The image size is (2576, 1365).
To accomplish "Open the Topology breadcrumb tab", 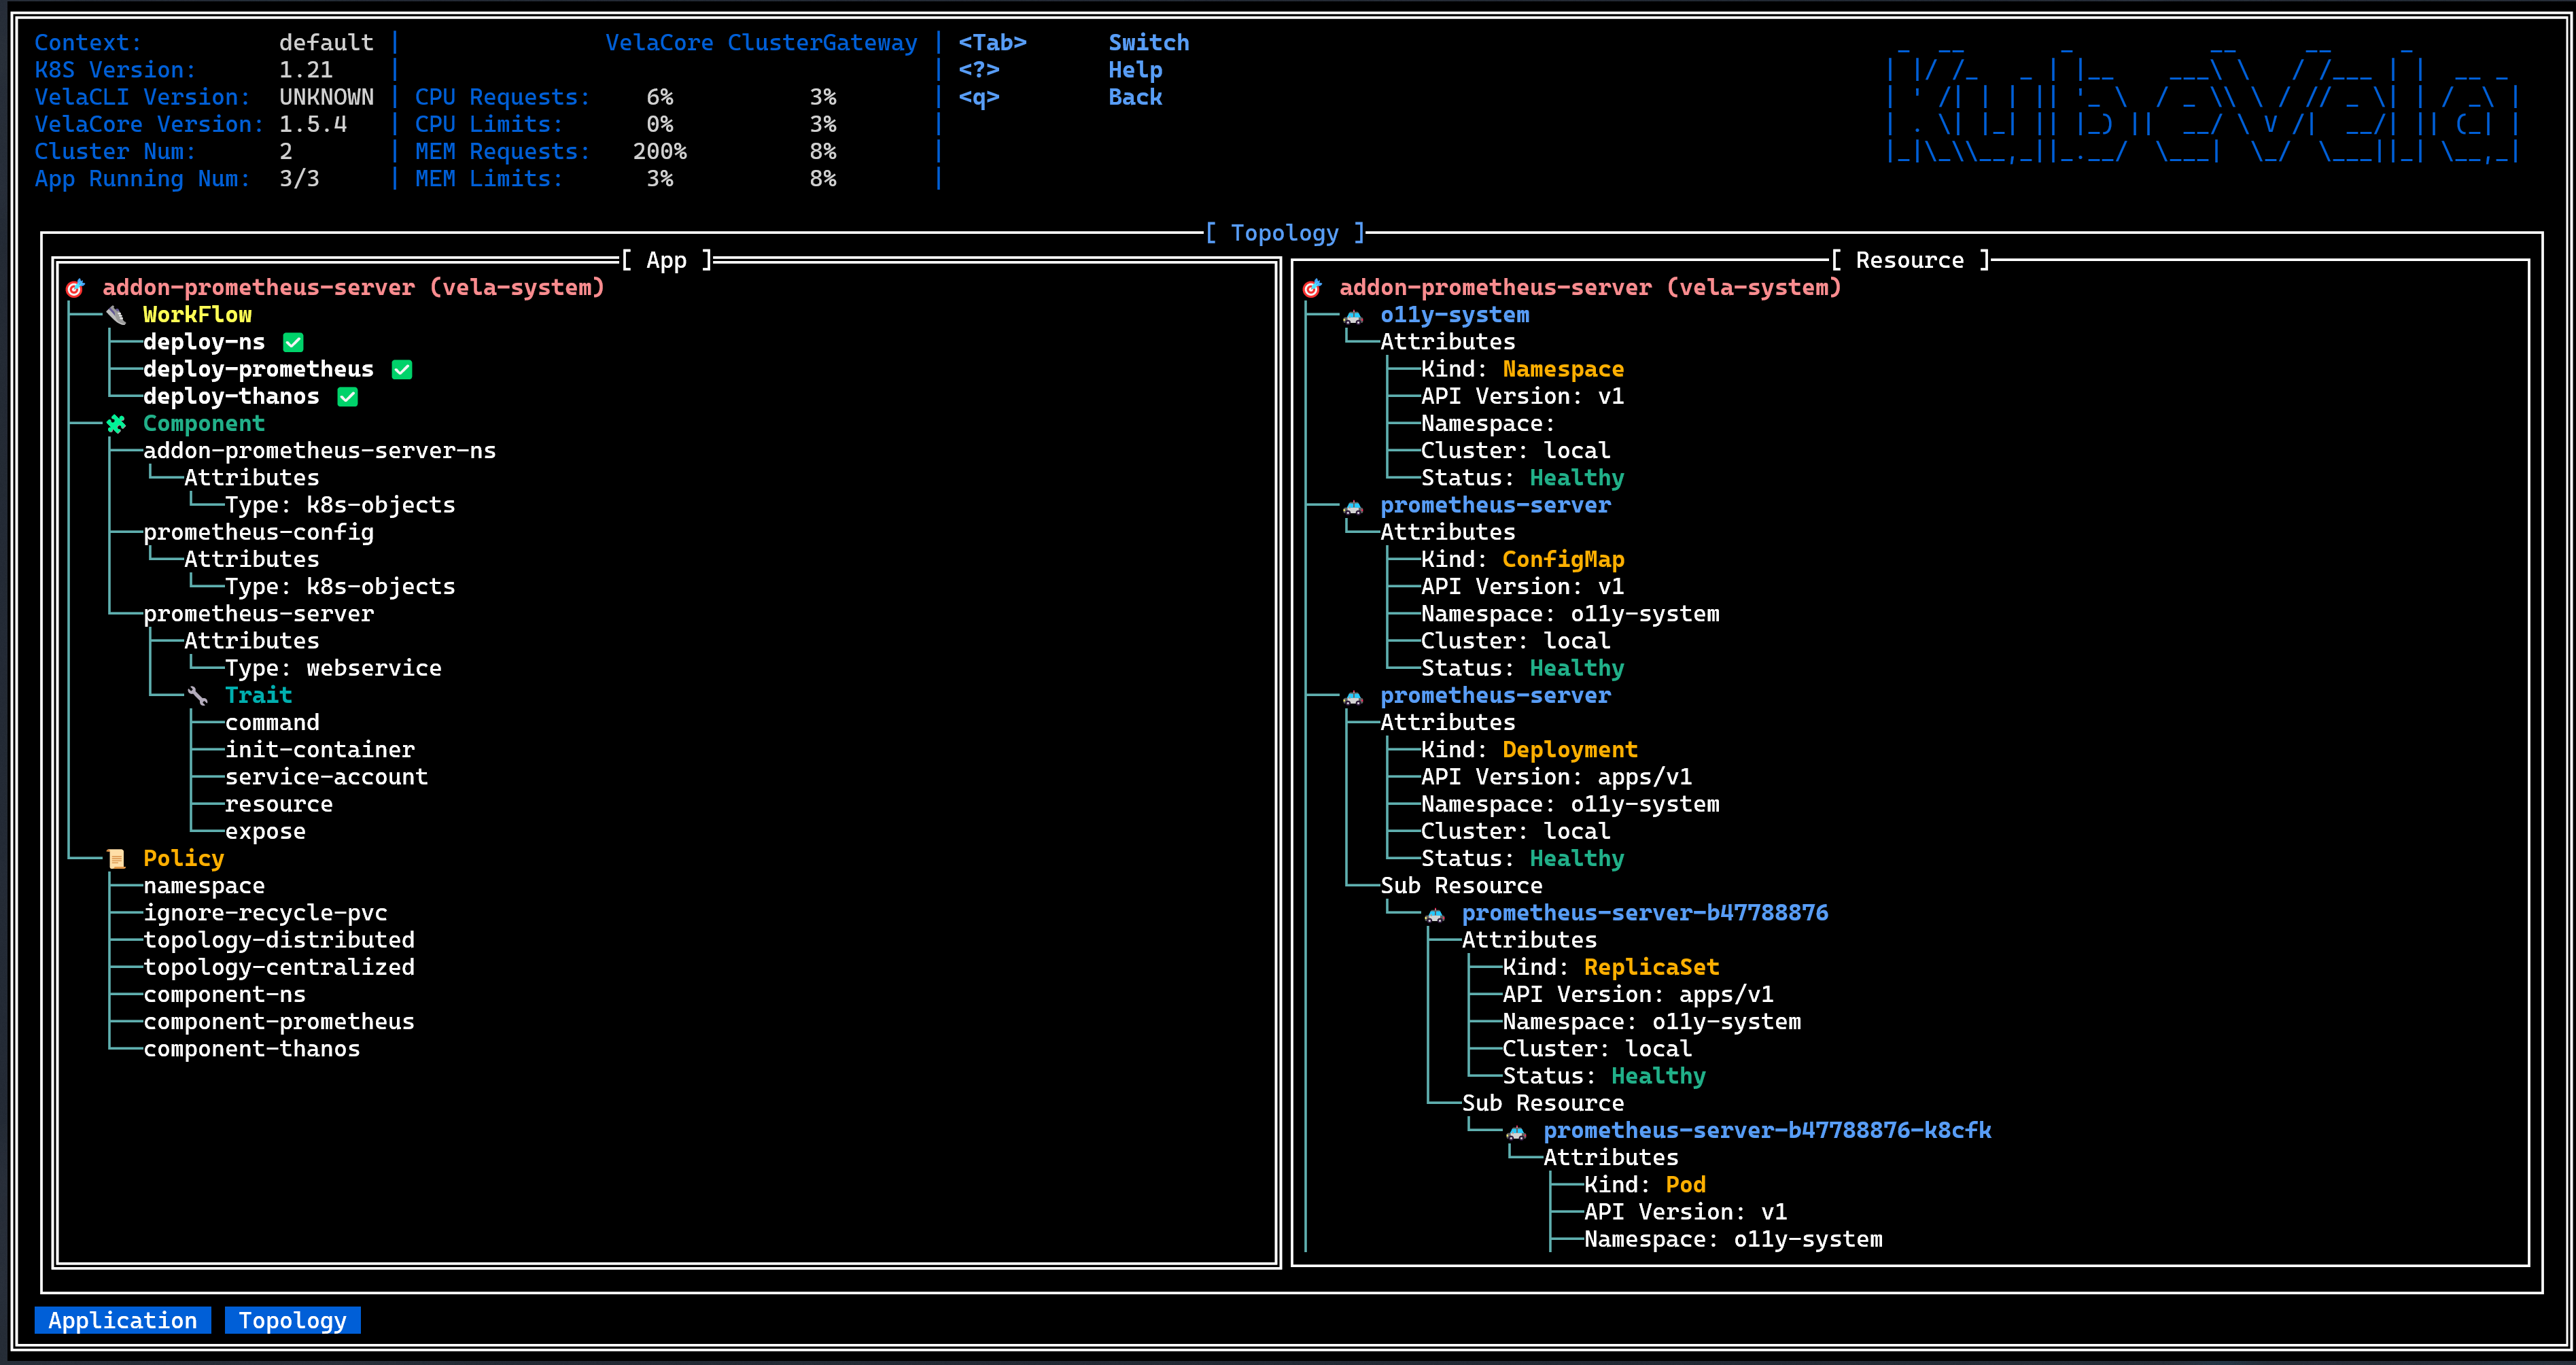I will [293, 1321].
